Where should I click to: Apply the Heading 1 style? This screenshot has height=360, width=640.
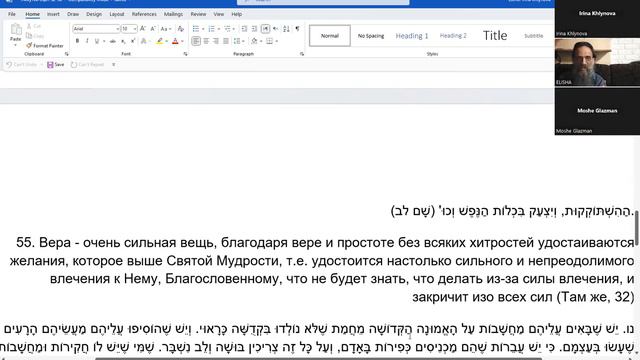[412, 36]
